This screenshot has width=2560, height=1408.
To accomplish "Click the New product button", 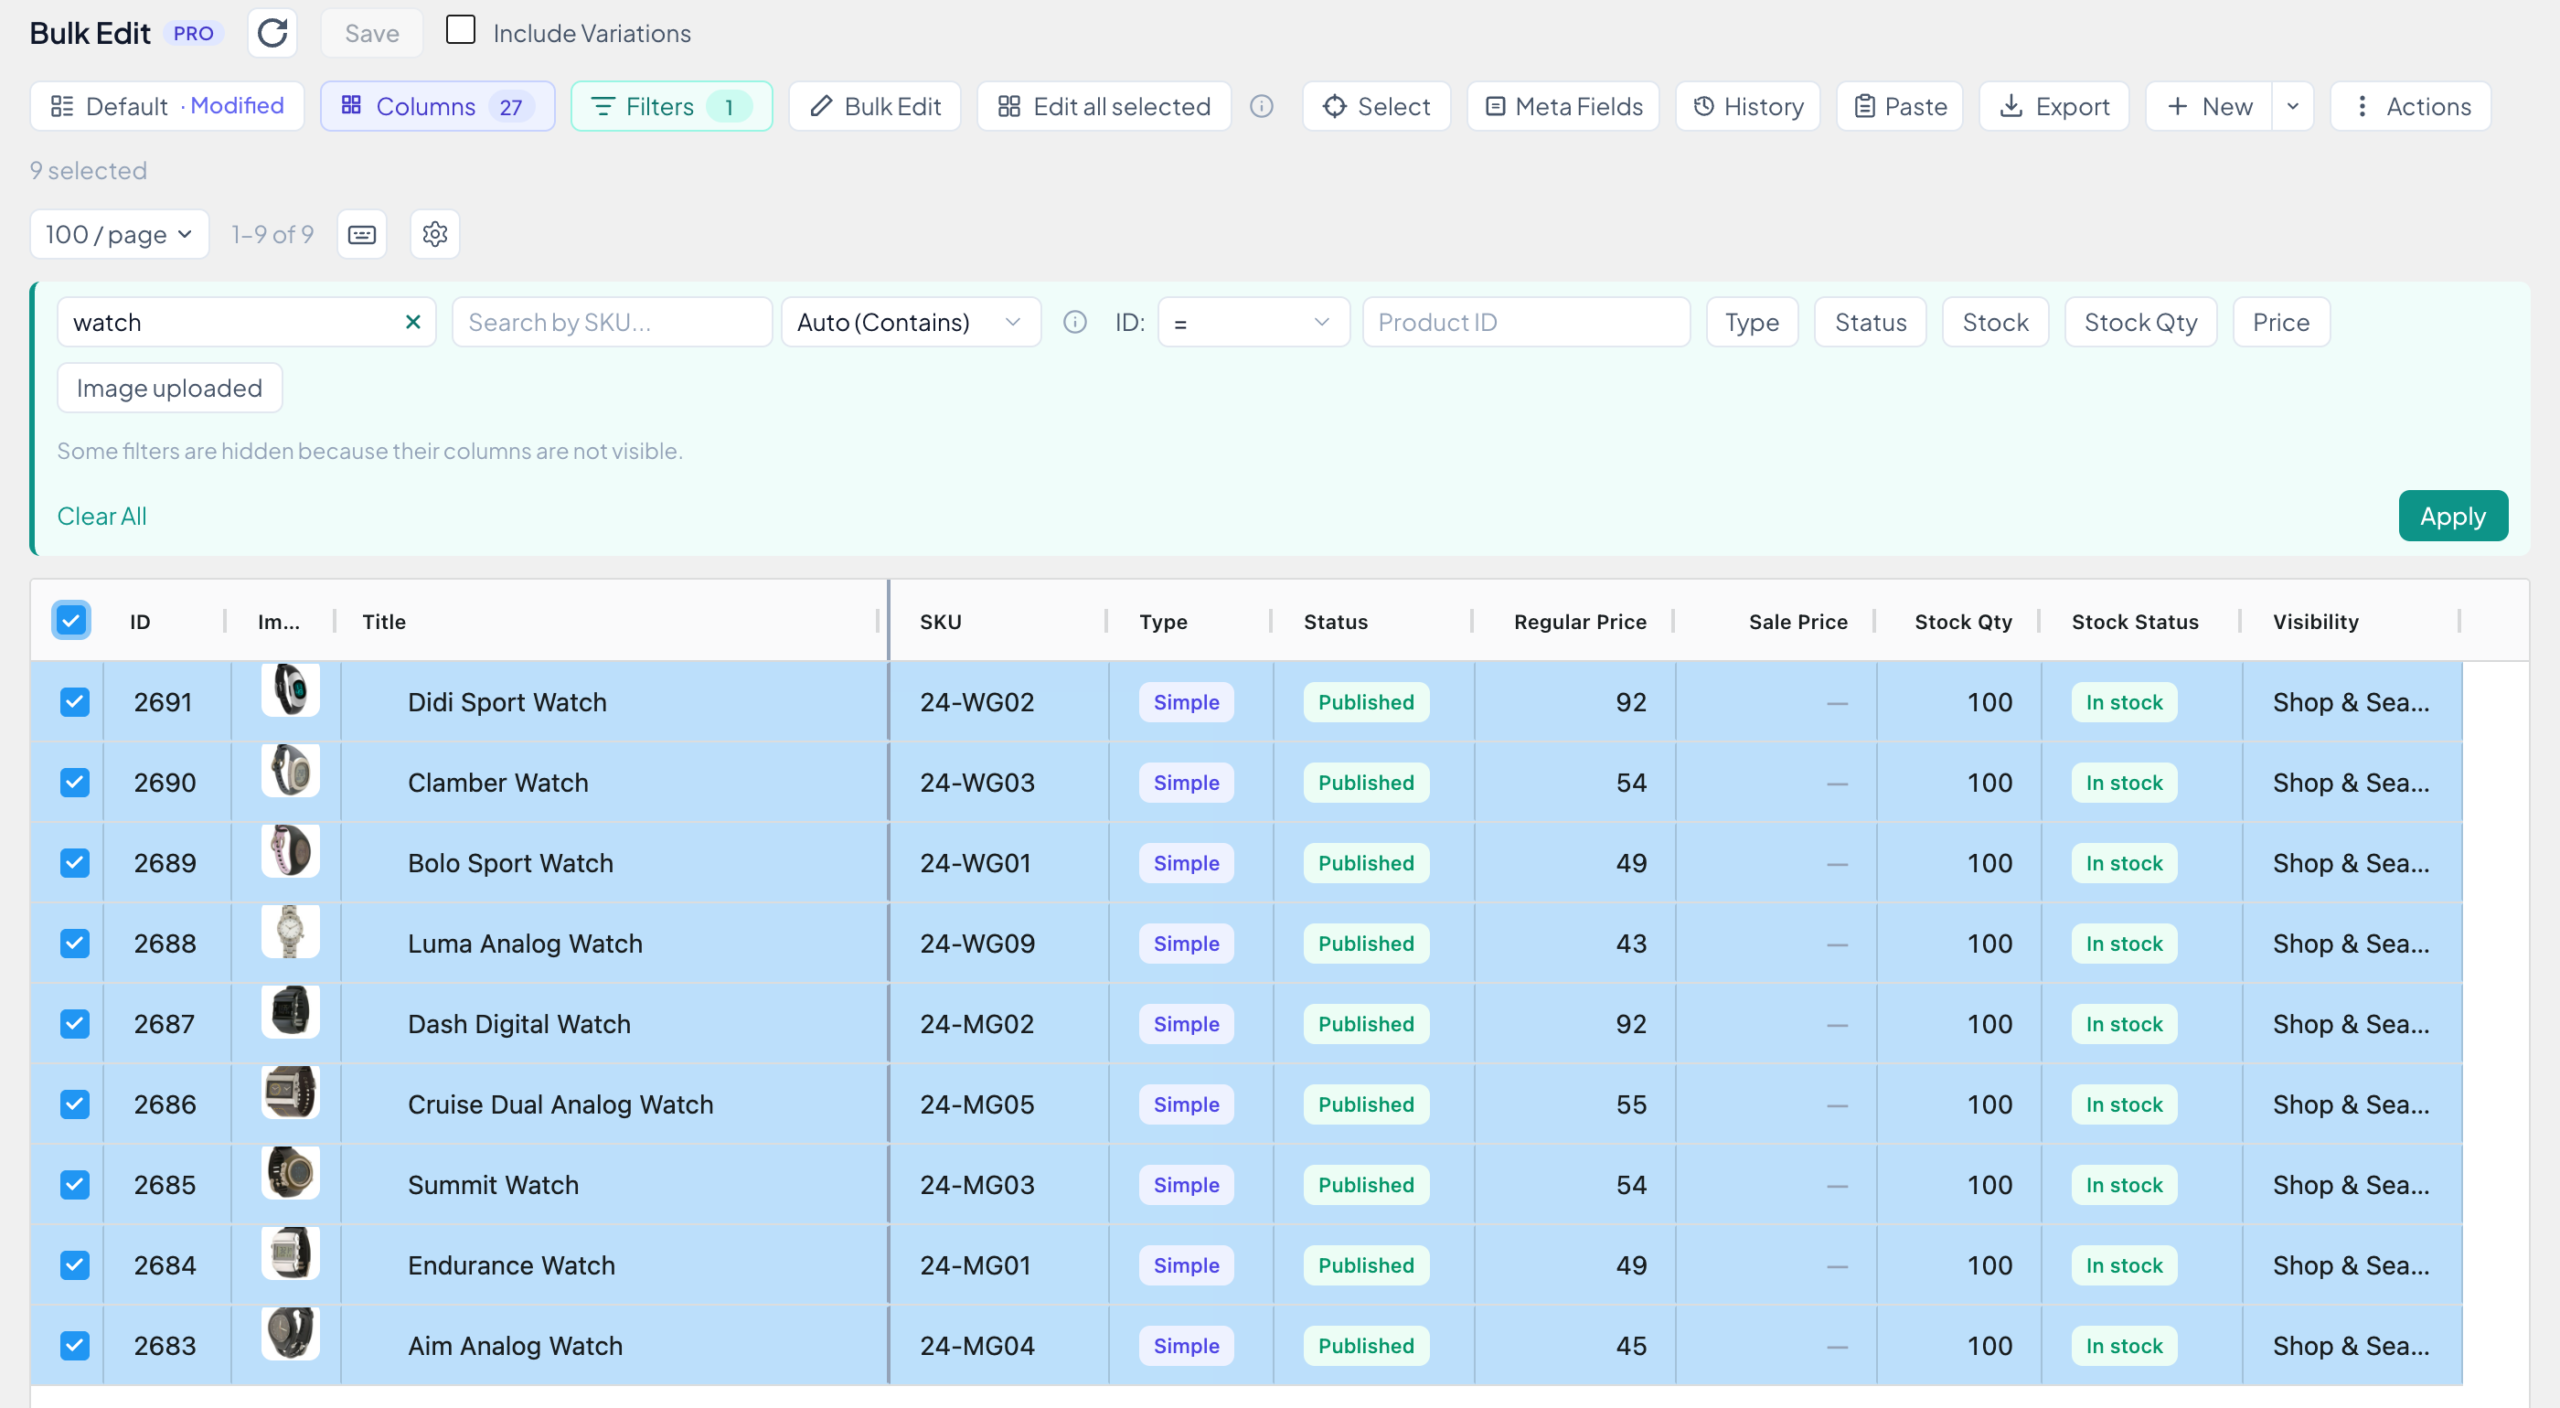I will [2209, 106].
